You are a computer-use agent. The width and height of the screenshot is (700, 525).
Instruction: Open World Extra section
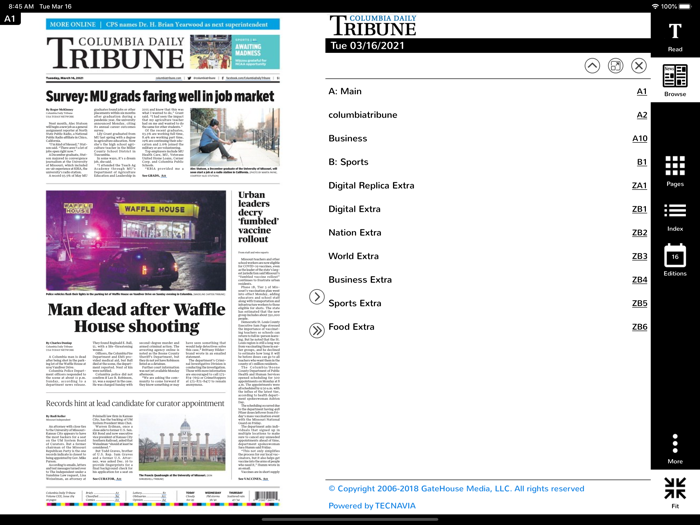click(353, 256)
